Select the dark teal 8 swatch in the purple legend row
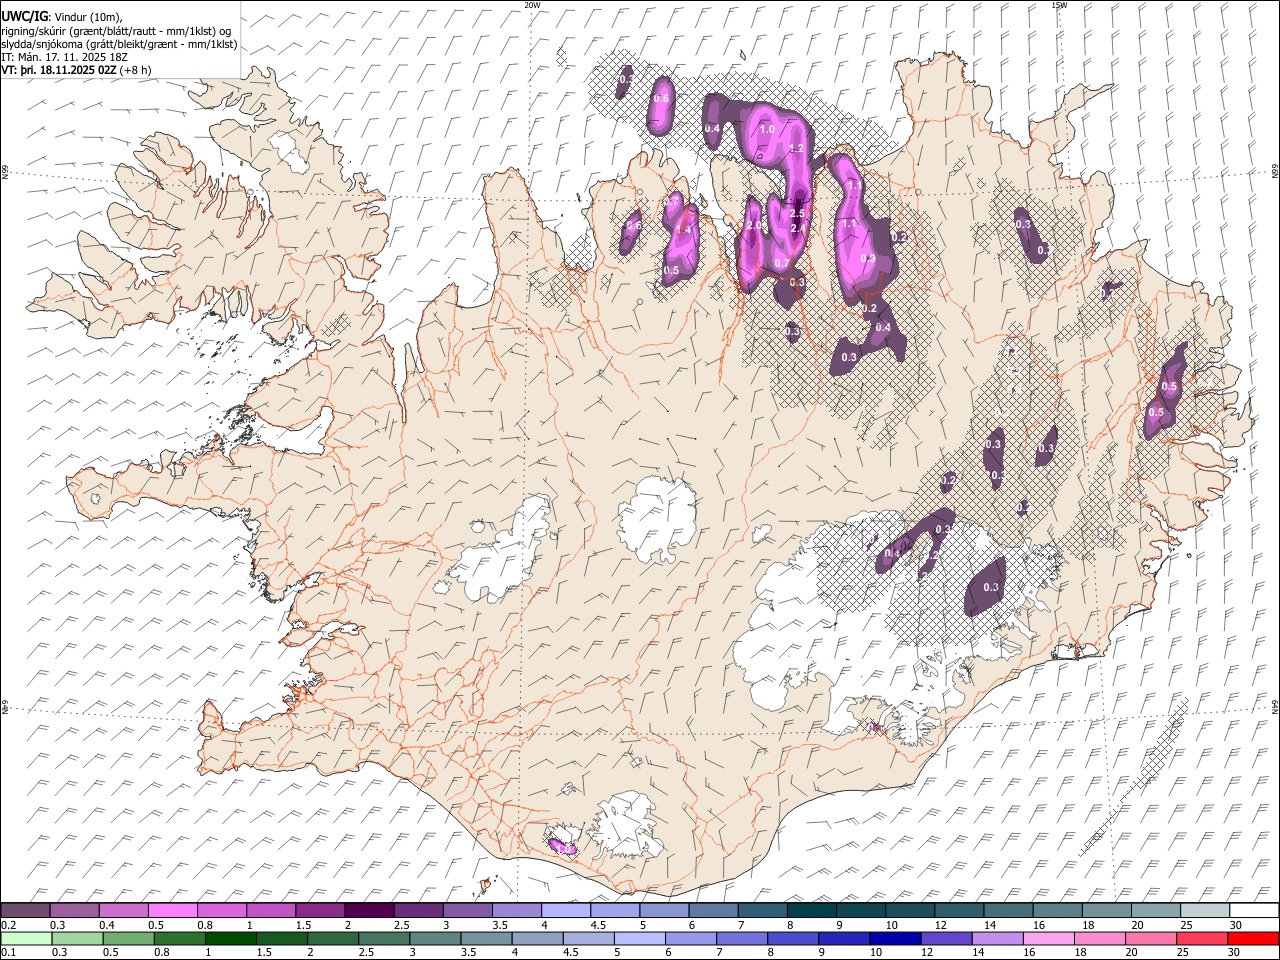This screenshot has width=1280, height=960. [810, 910]
